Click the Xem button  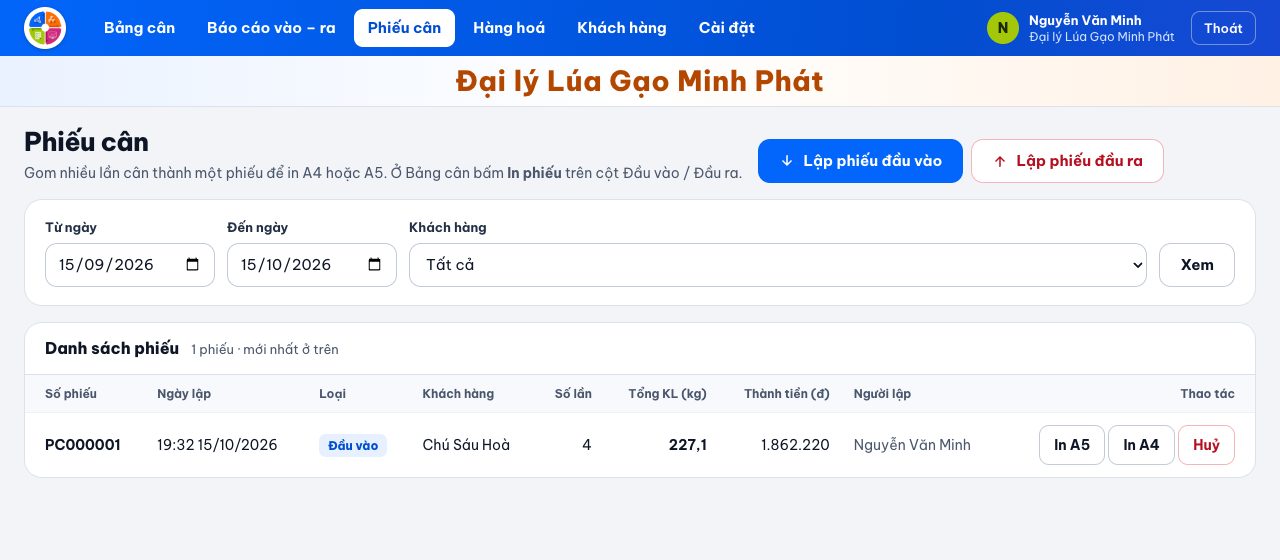point(1197,265)
